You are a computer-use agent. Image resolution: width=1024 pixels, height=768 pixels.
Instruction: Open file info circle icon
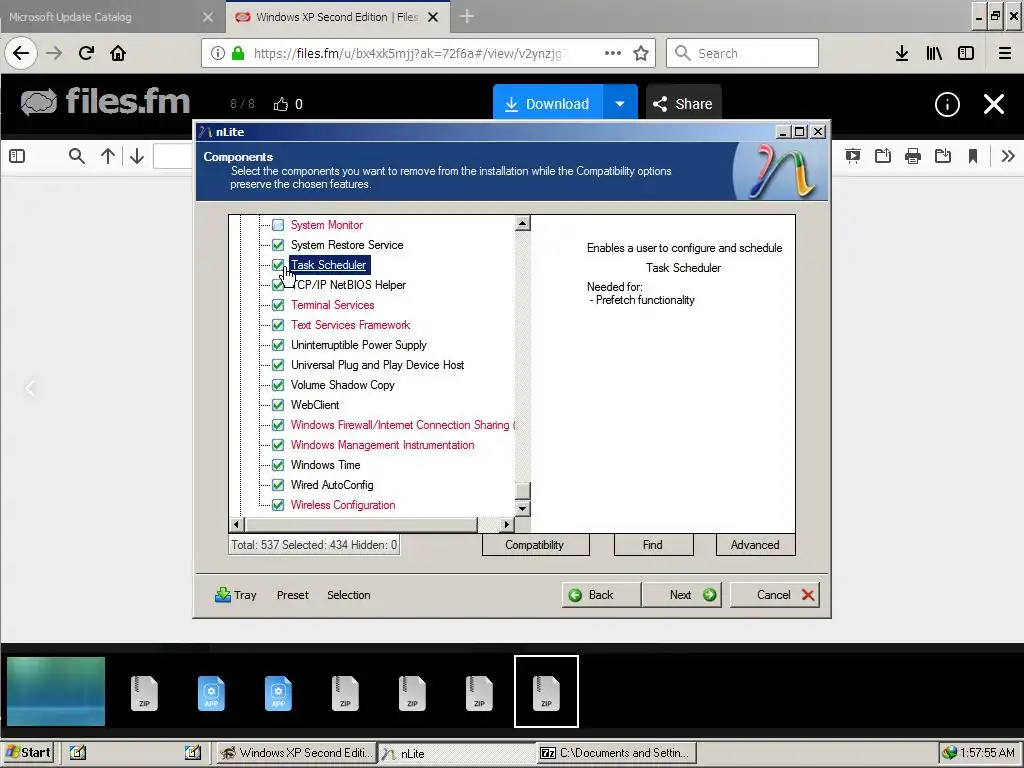(x=947, y=104)
